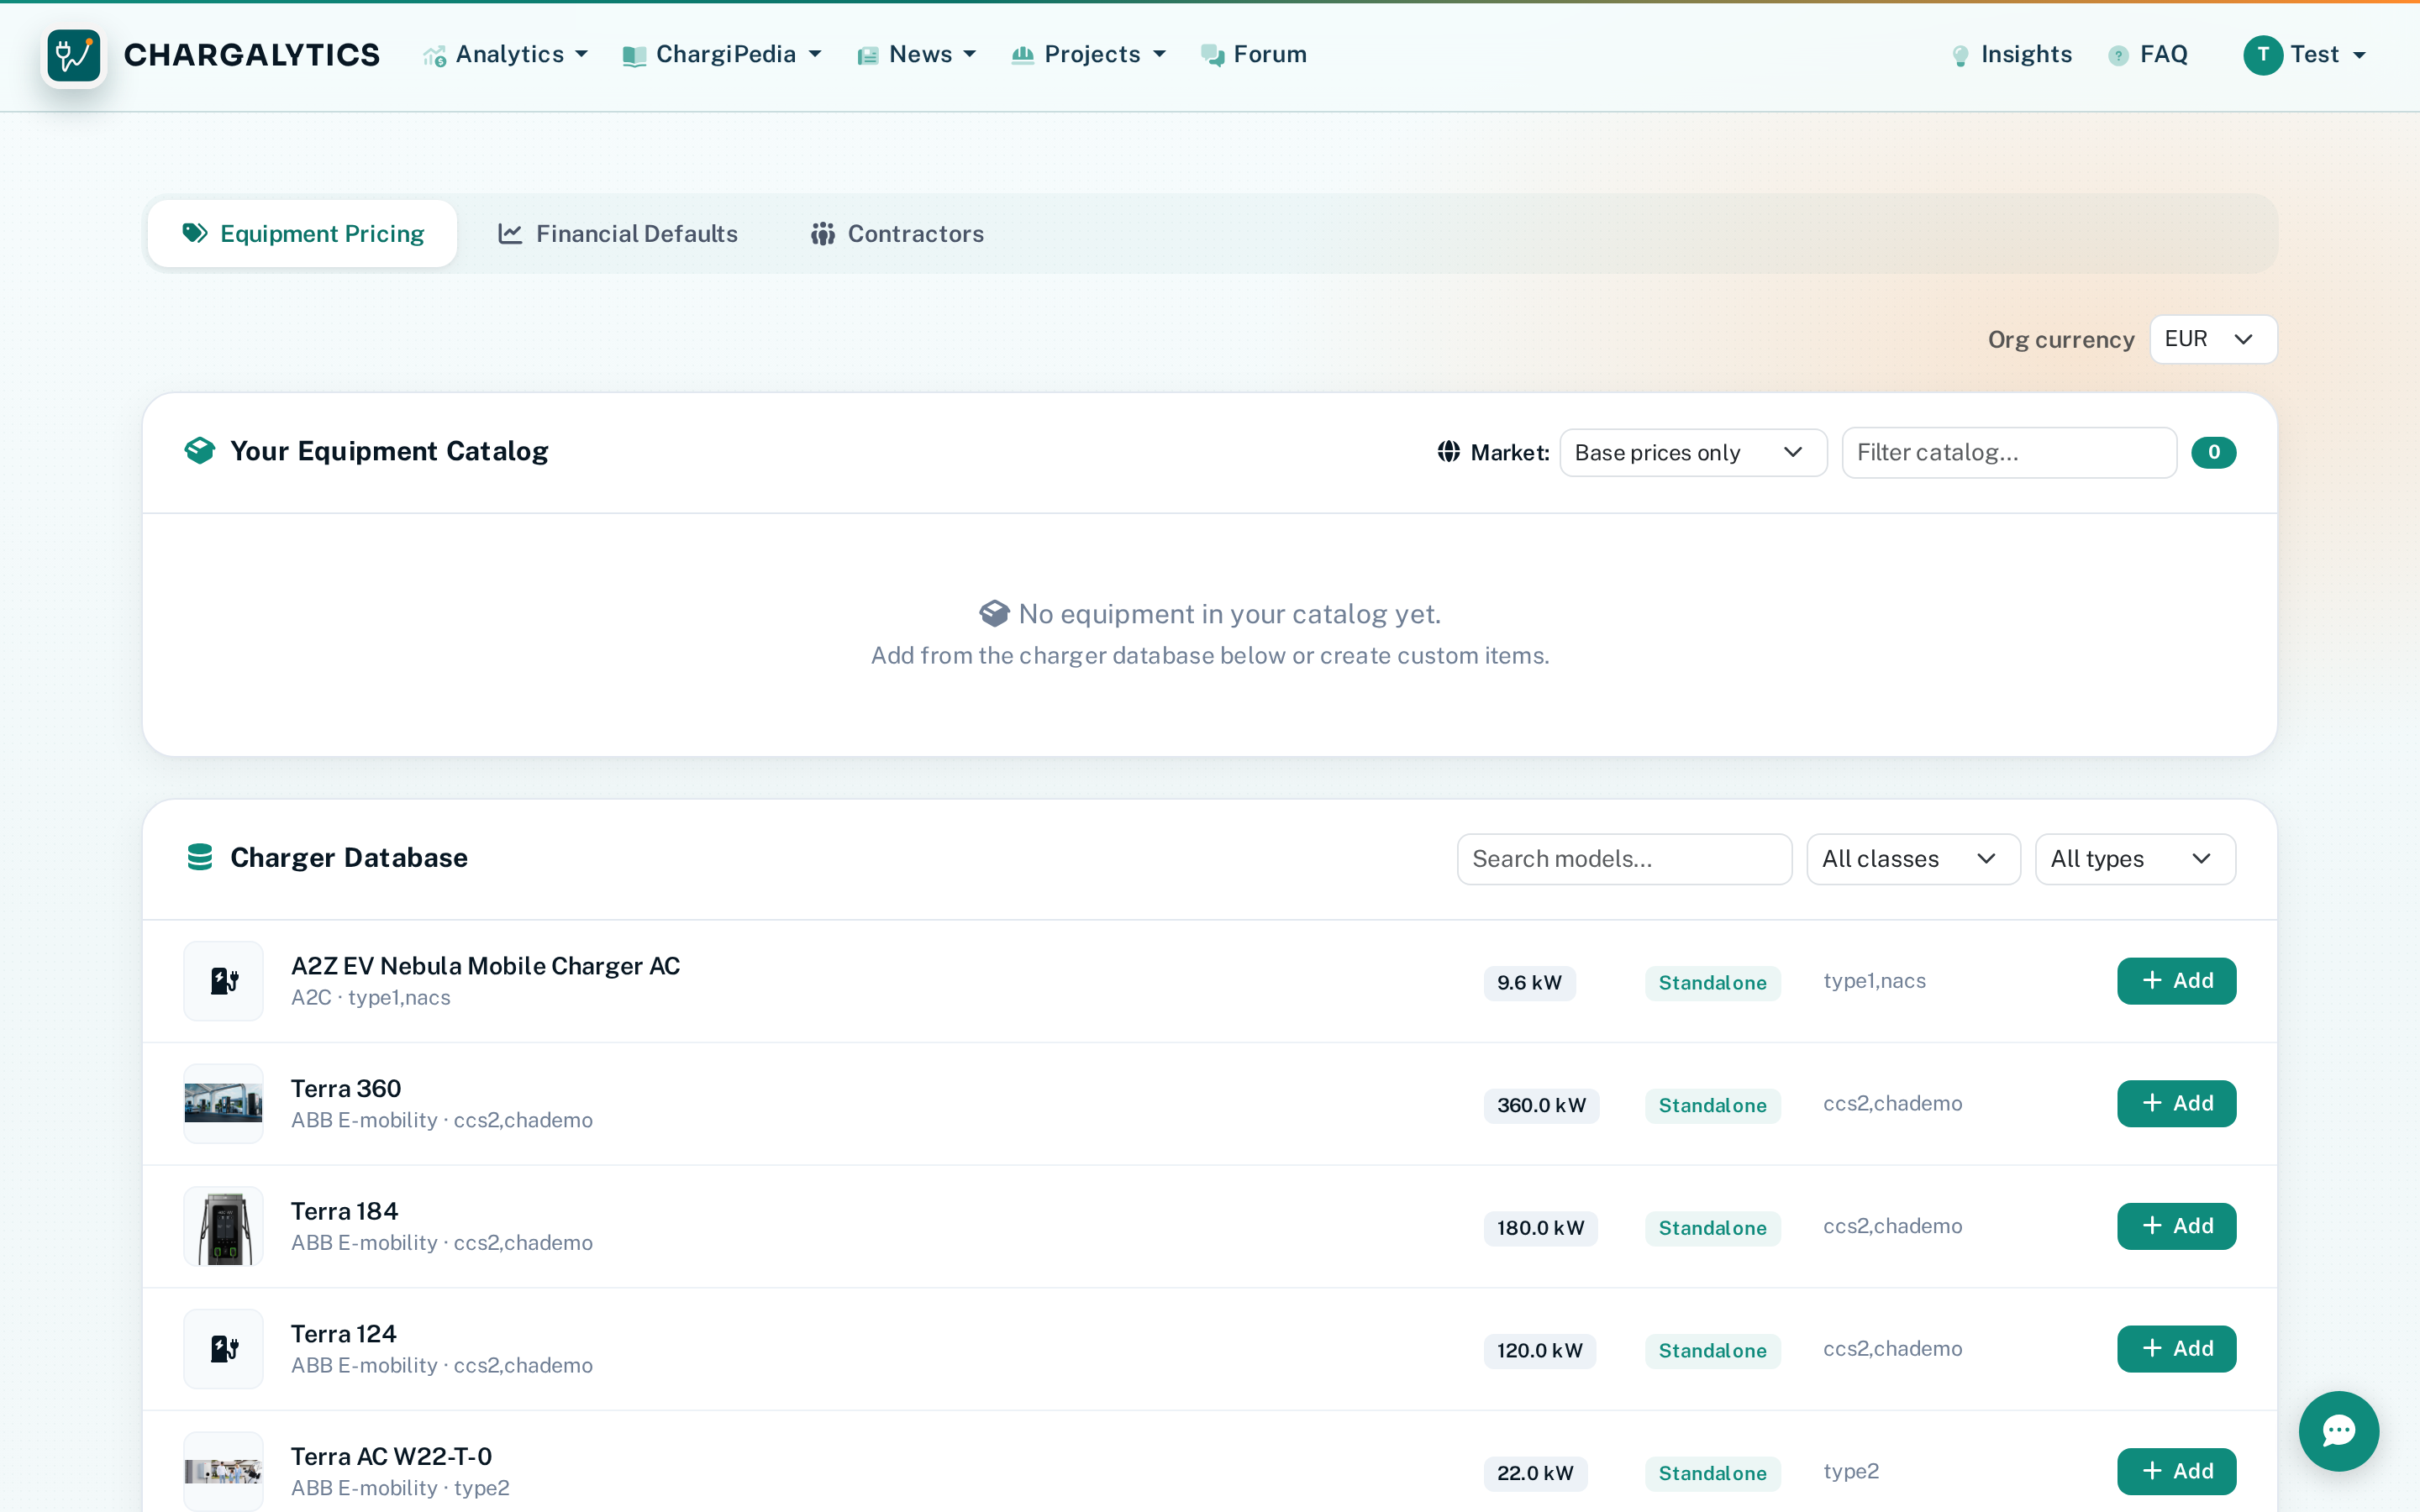The width and height of the screenshot is (2420, 1512).
Task: Go to the Forum page
Action: (1254, 55)
